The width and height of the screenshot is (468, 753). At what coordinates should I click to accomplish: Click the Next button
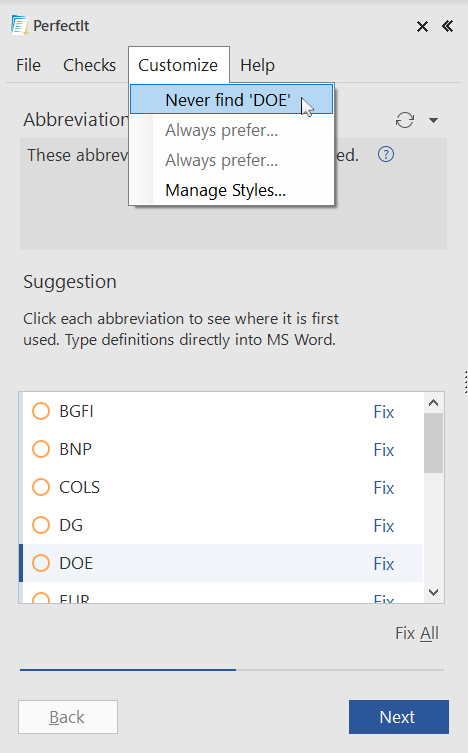coord(399,717)
